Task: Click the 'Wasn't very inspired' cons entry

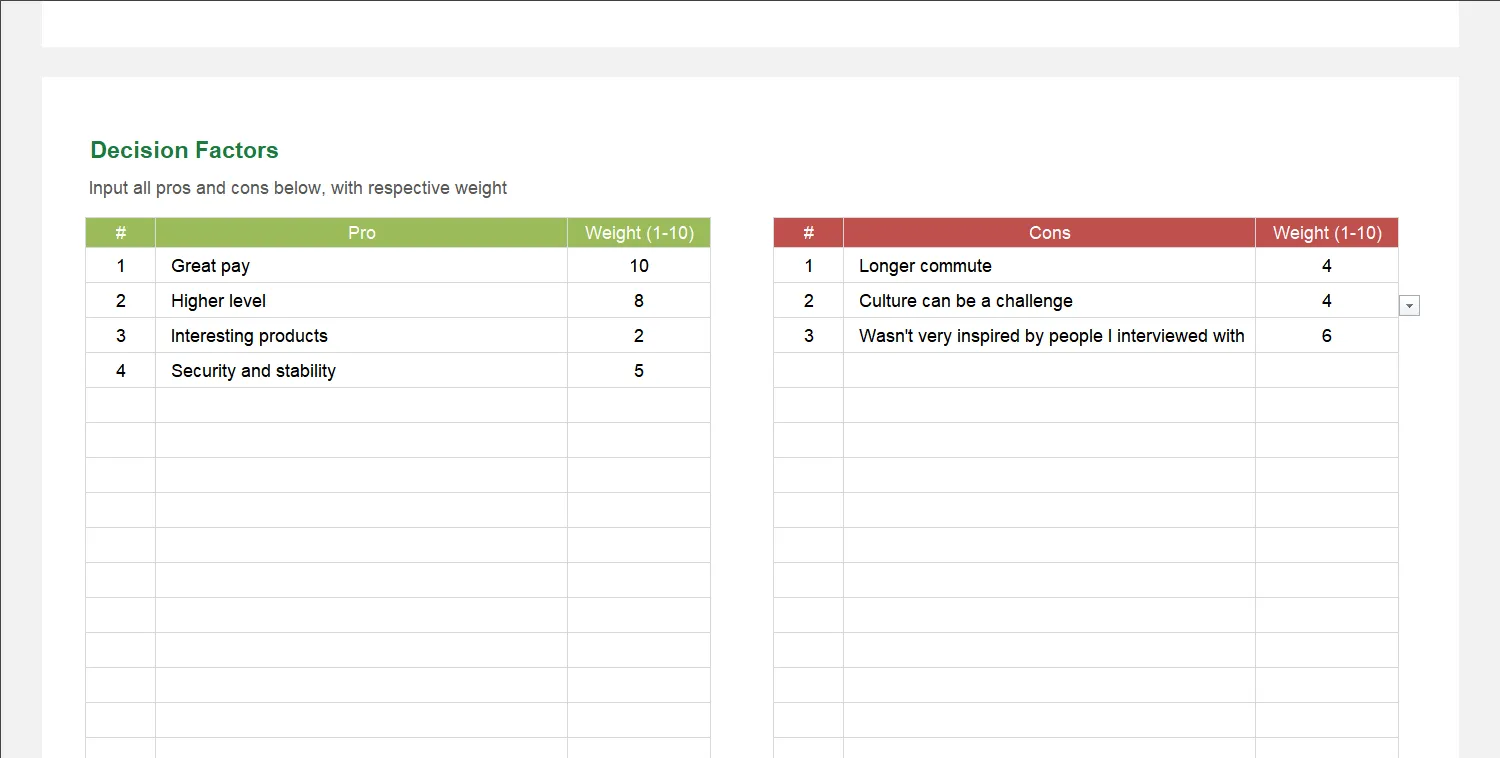Action: (x=1050, y=335)
